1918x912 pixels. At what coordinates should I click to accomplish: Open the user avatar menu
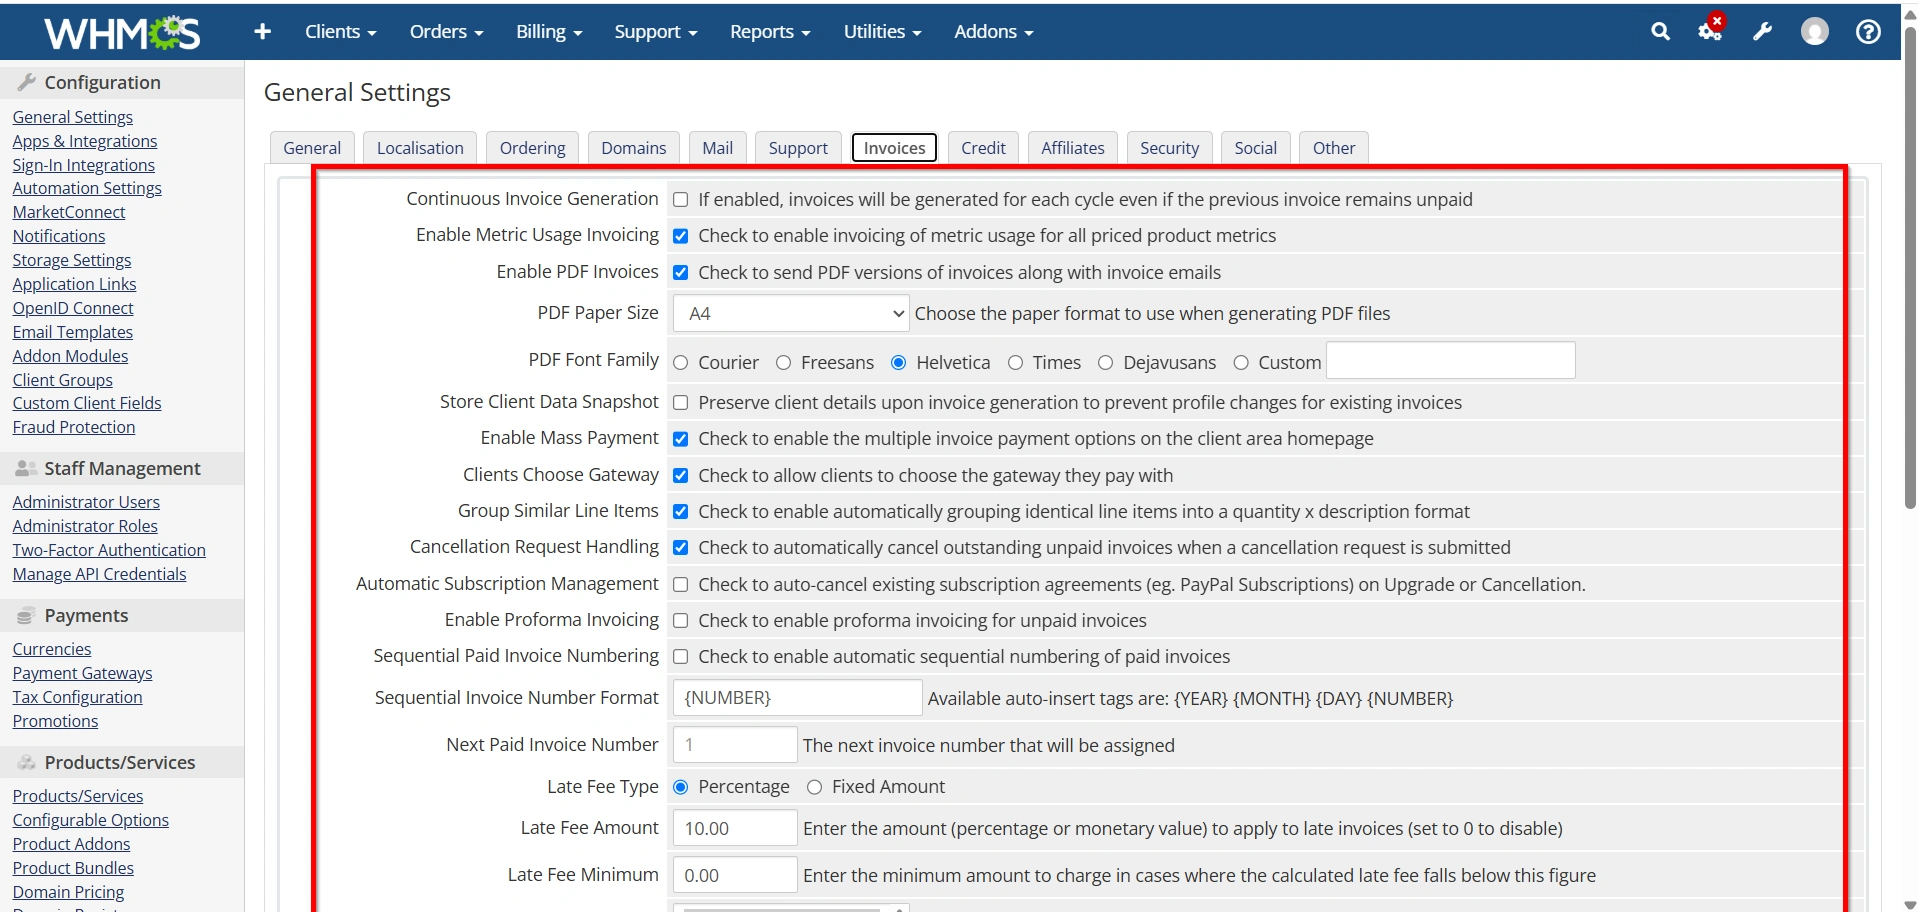click(1815, 32)
